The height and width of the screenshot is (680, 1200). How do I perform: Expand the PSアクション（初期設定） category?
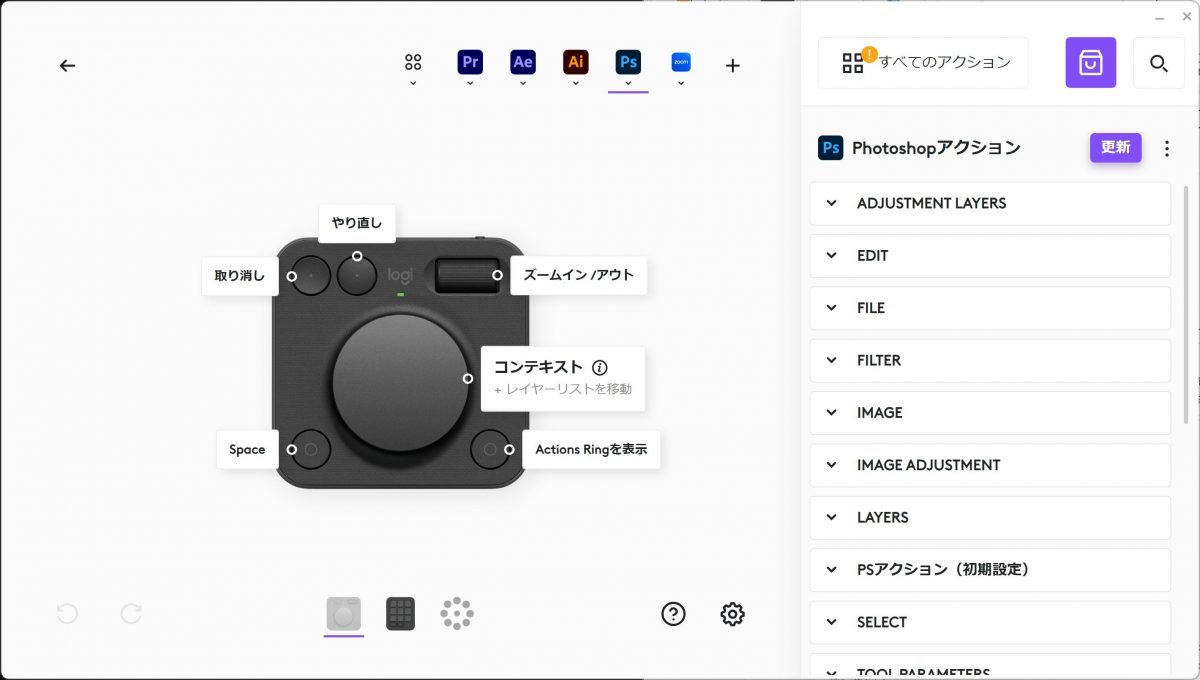pyautogui.click(x=990, y=570)
